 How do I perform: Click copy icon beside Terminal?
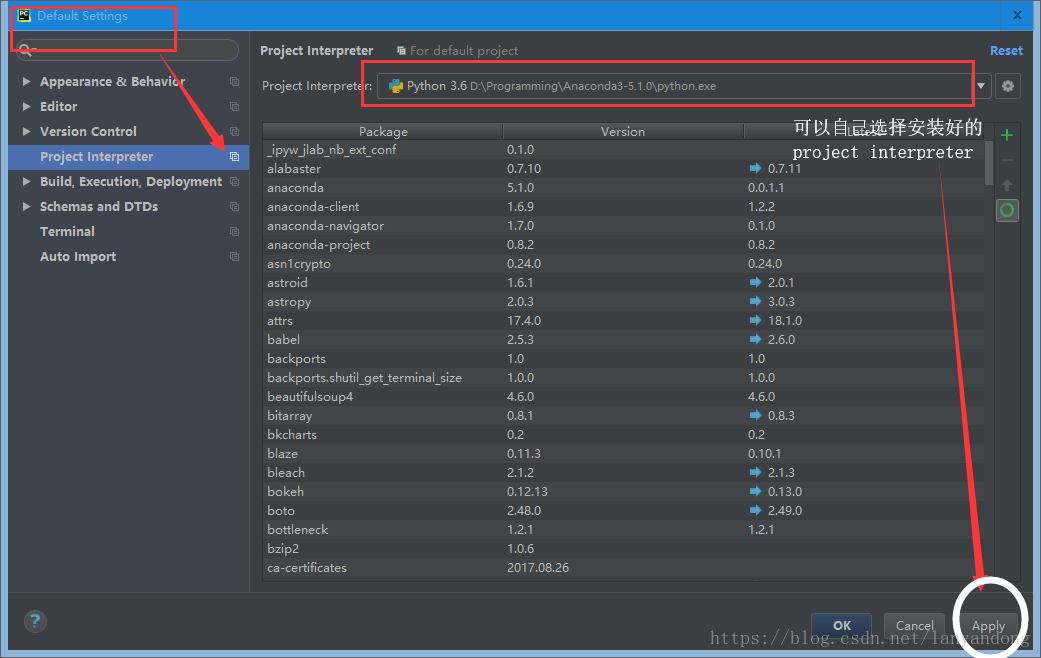coord(234,231)
